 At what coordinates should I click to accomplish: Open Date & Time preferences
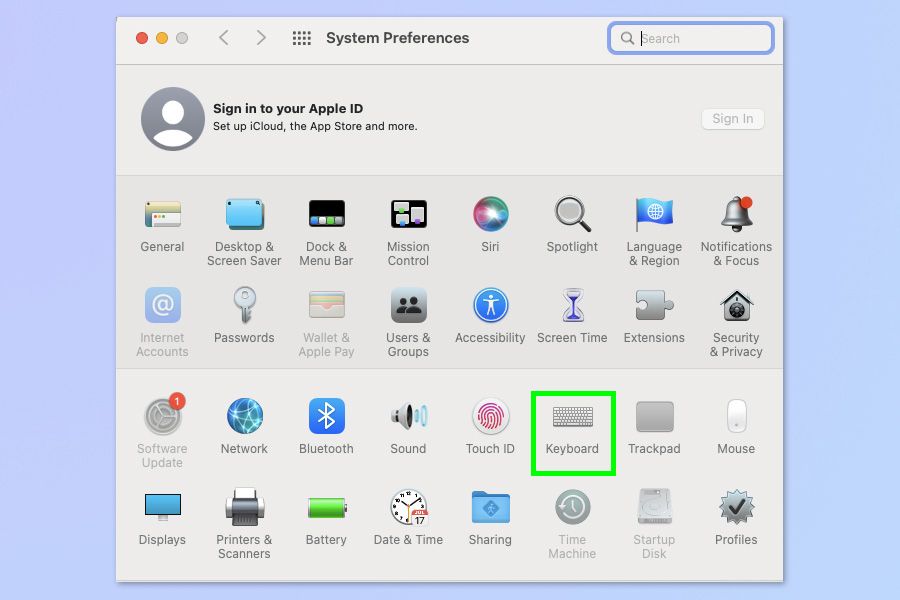pyautogui.click(x=408, y=507)
